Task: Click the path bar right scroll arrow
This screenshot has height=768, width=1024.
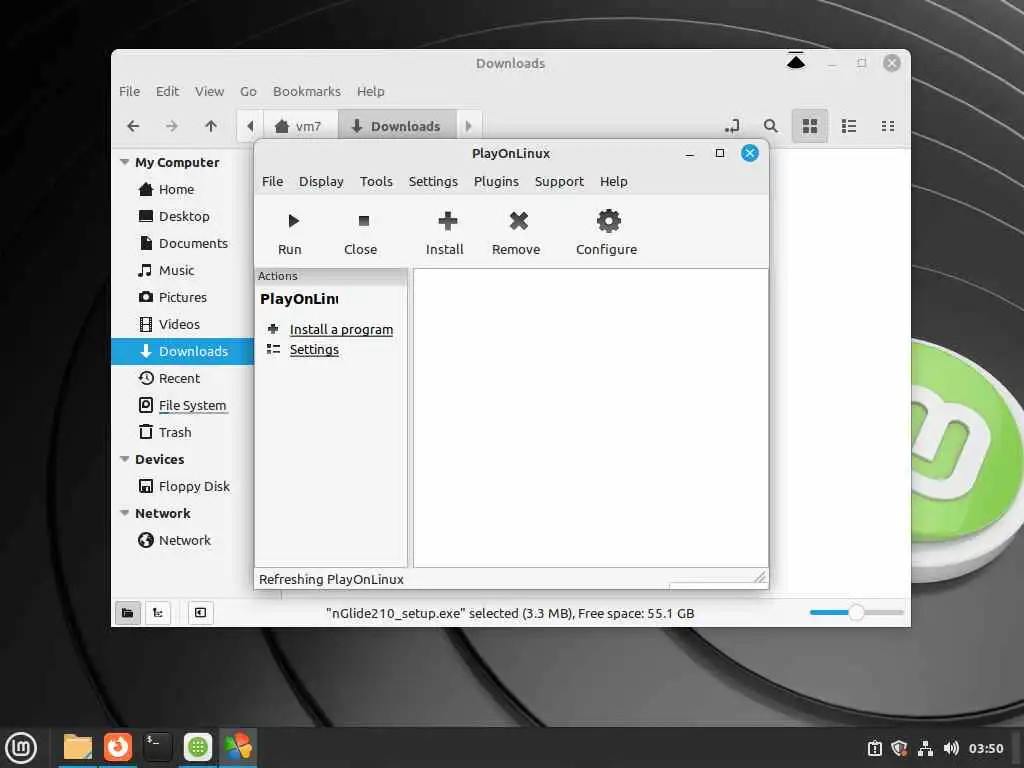Action: [x=468, y=126]
